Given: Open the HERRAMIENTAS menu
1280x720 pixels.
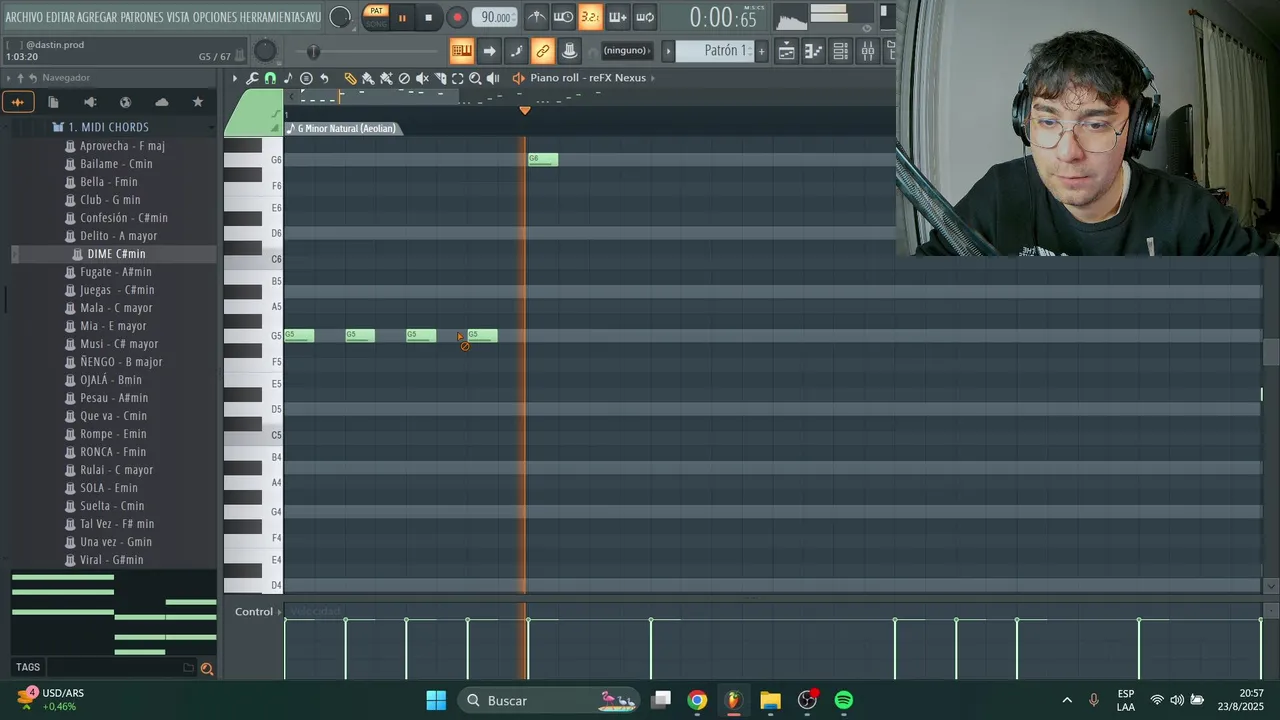Looking at the screenshot, I should (x=273, y=17).
